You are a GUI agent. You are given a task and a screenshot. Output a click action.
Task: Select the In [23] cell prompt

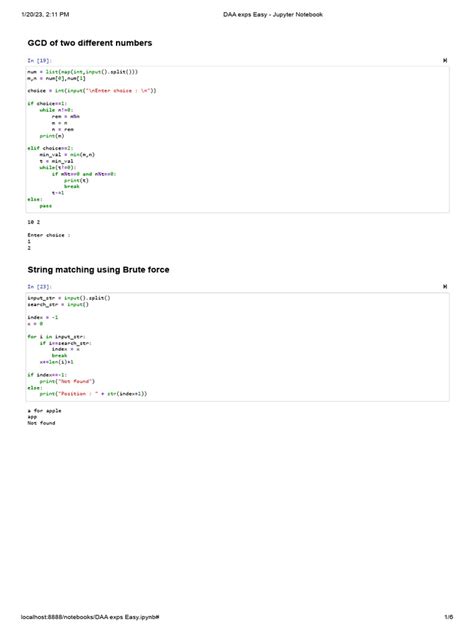[x=39, y=287]
